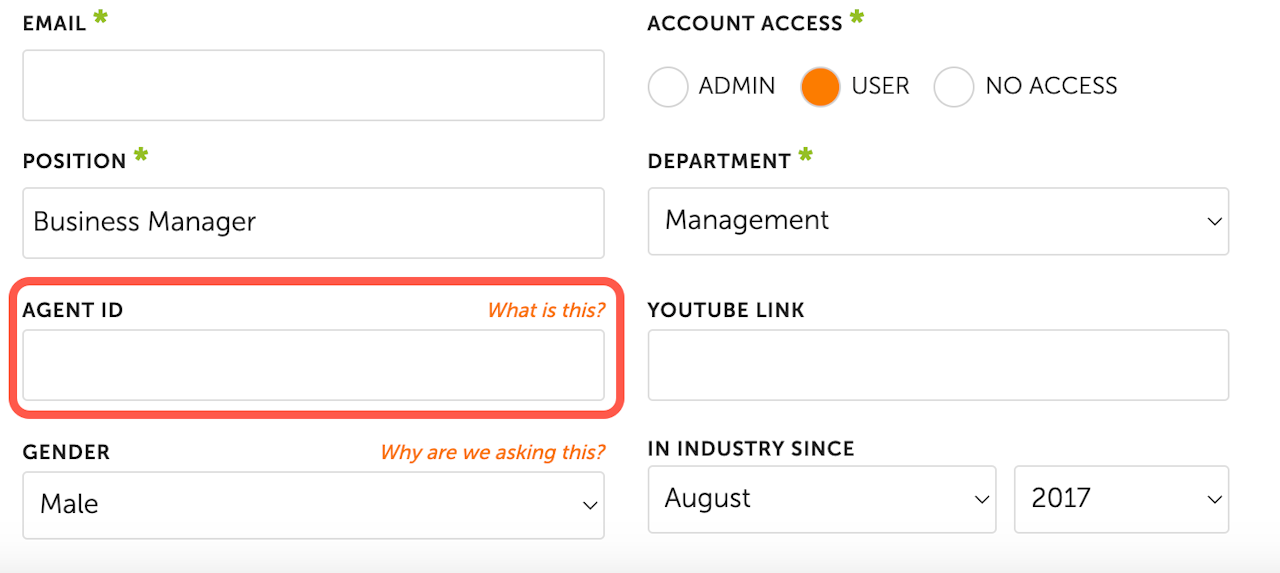
Task: Click the YouTube Link input field
Action: tap(938, 365)
